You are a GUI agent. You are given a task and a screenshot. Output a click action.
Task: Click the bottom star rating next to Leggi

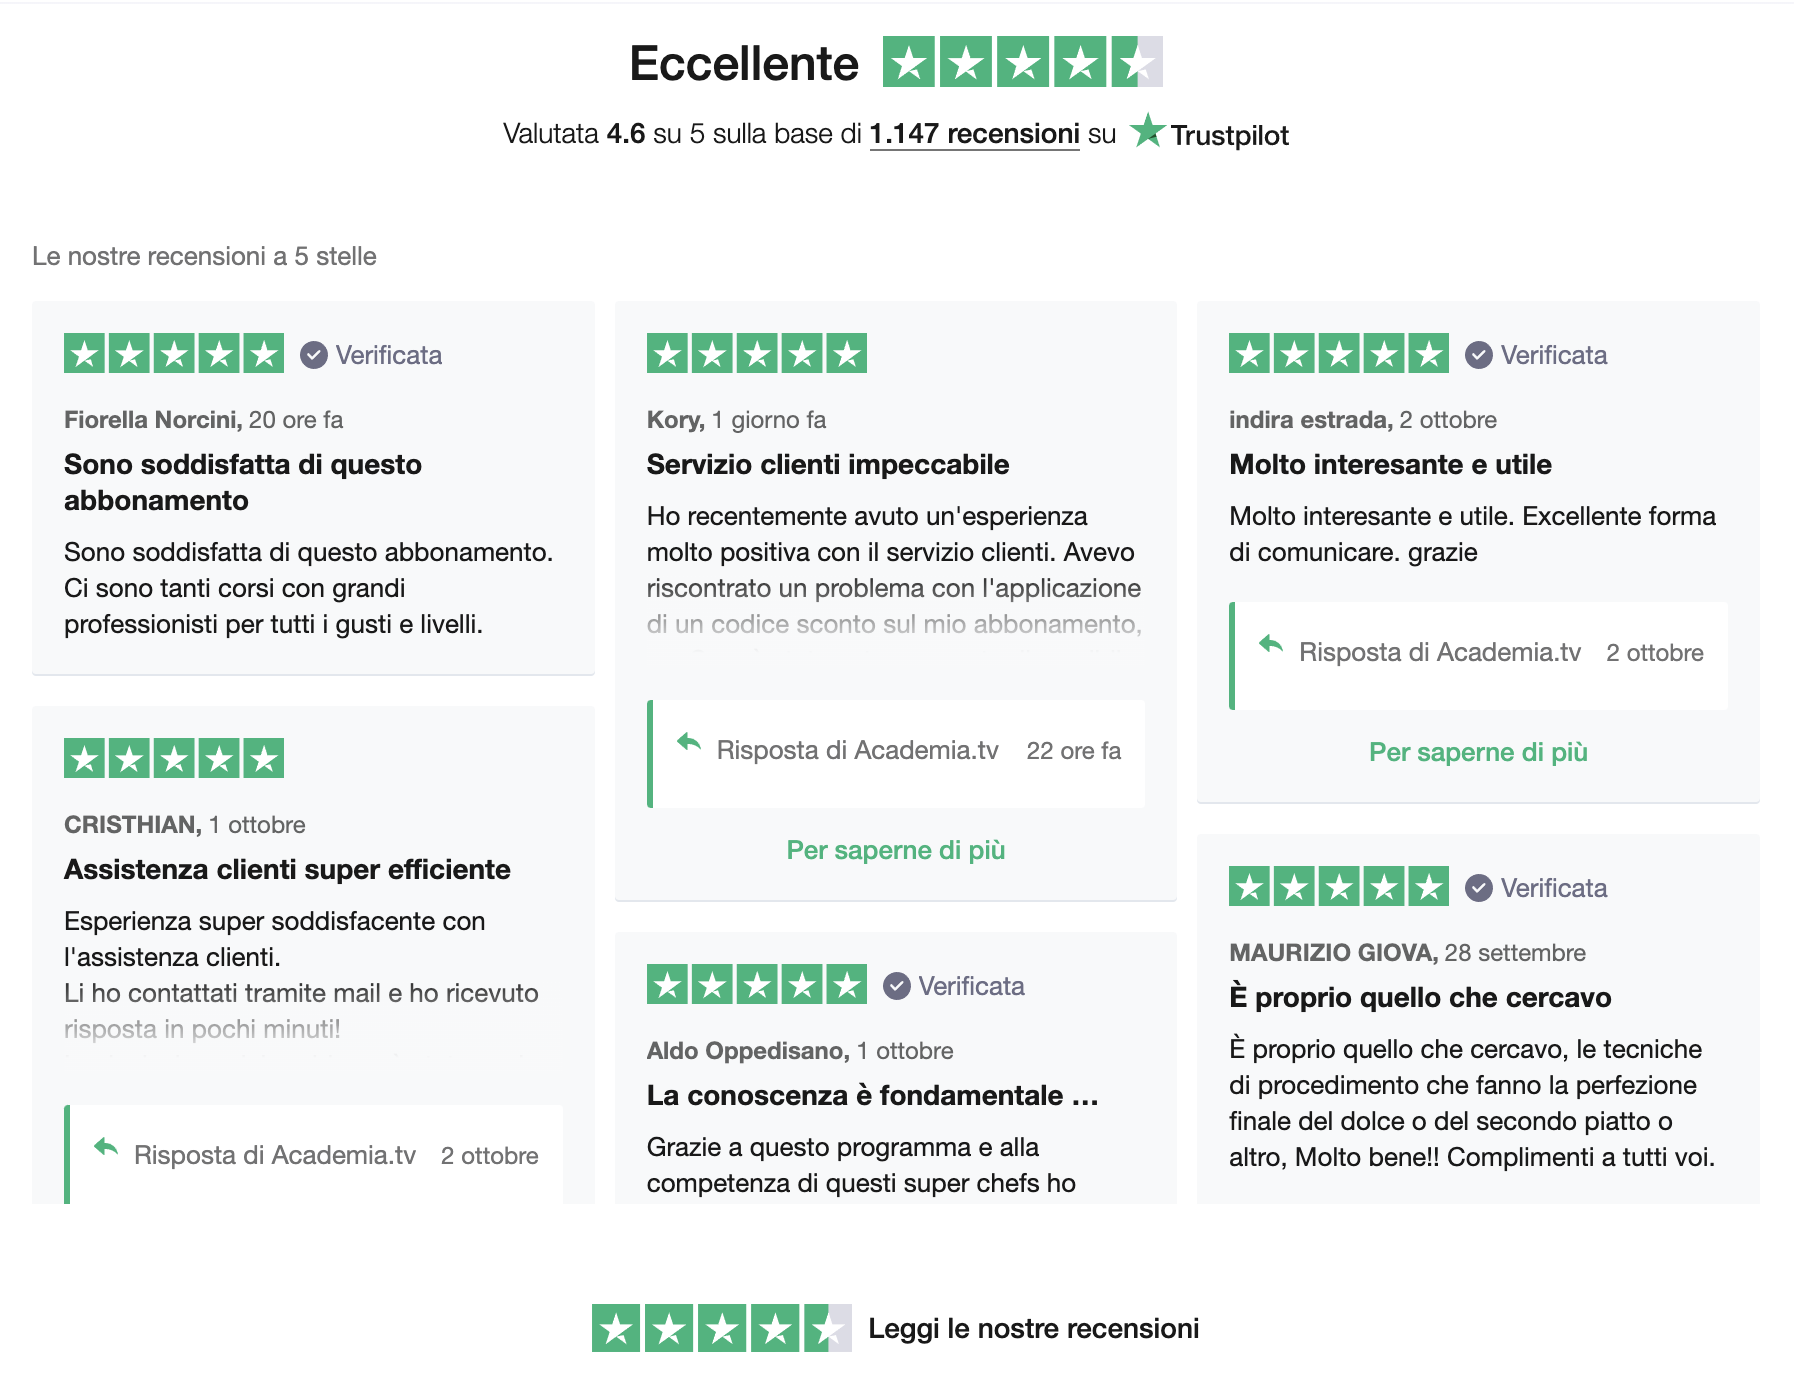click(x=721, y=1328)
